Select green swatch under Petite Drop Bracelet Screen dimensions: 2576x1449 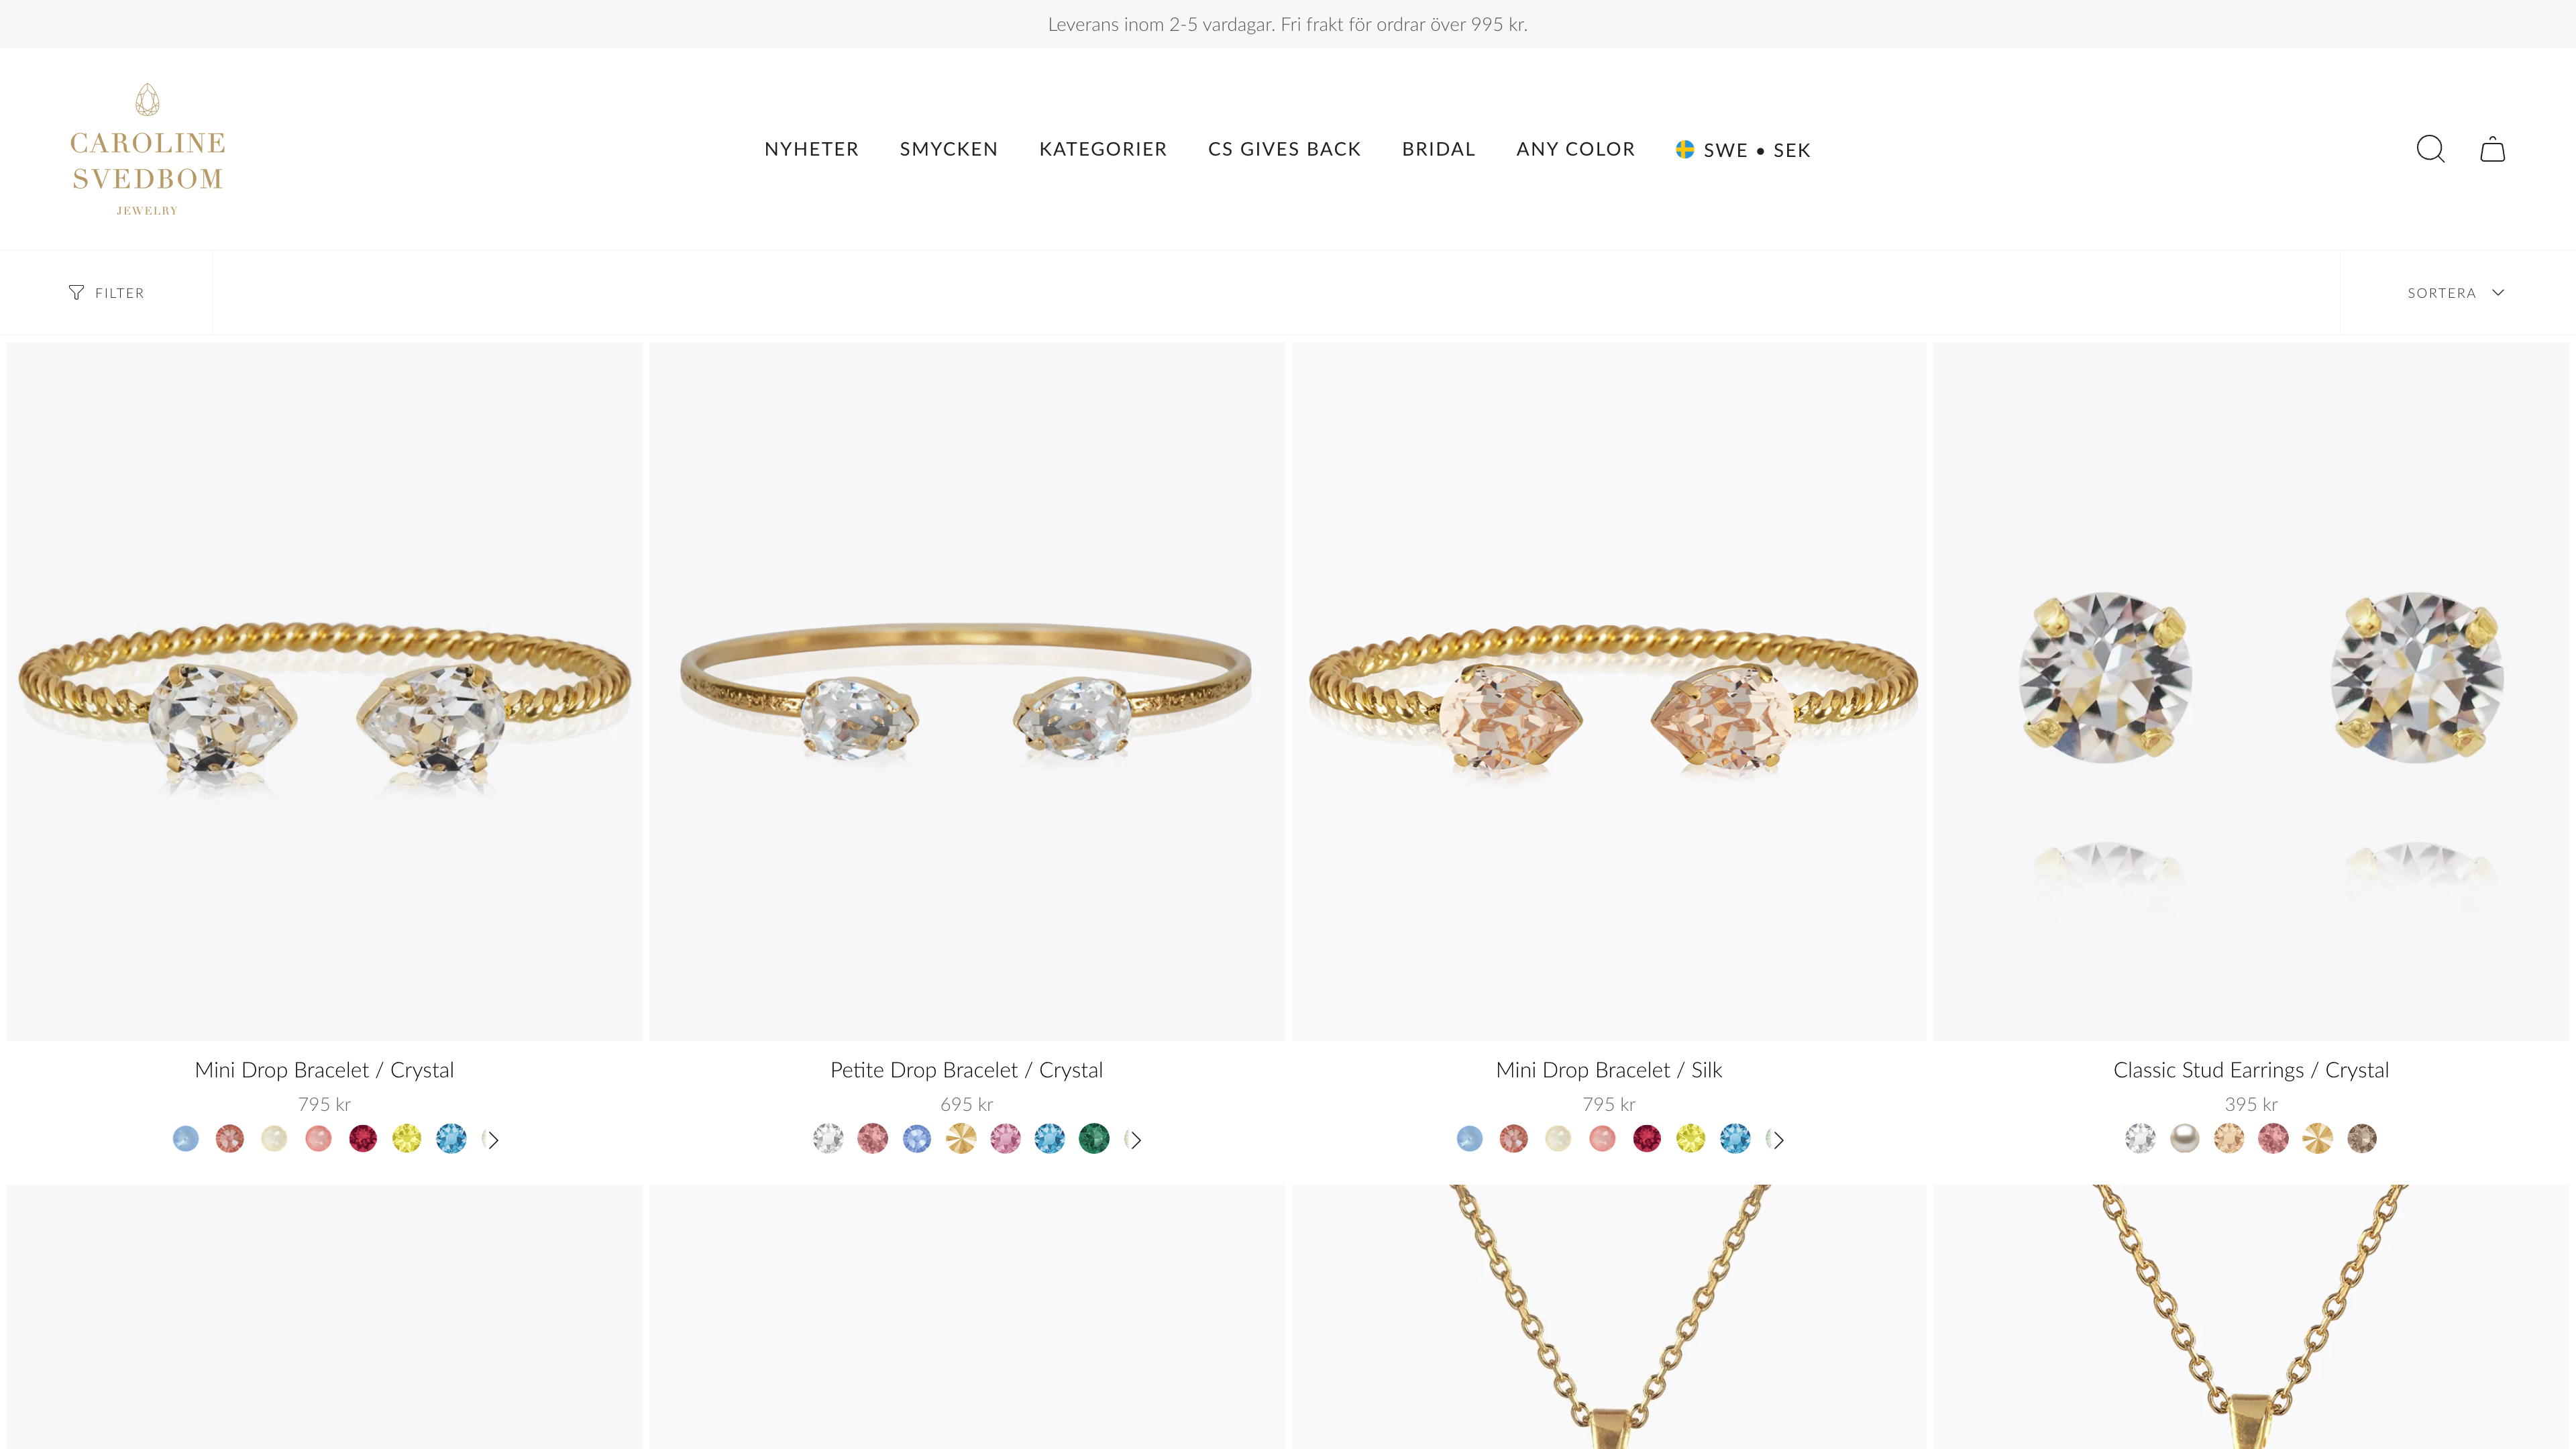coord(1094,1139)
